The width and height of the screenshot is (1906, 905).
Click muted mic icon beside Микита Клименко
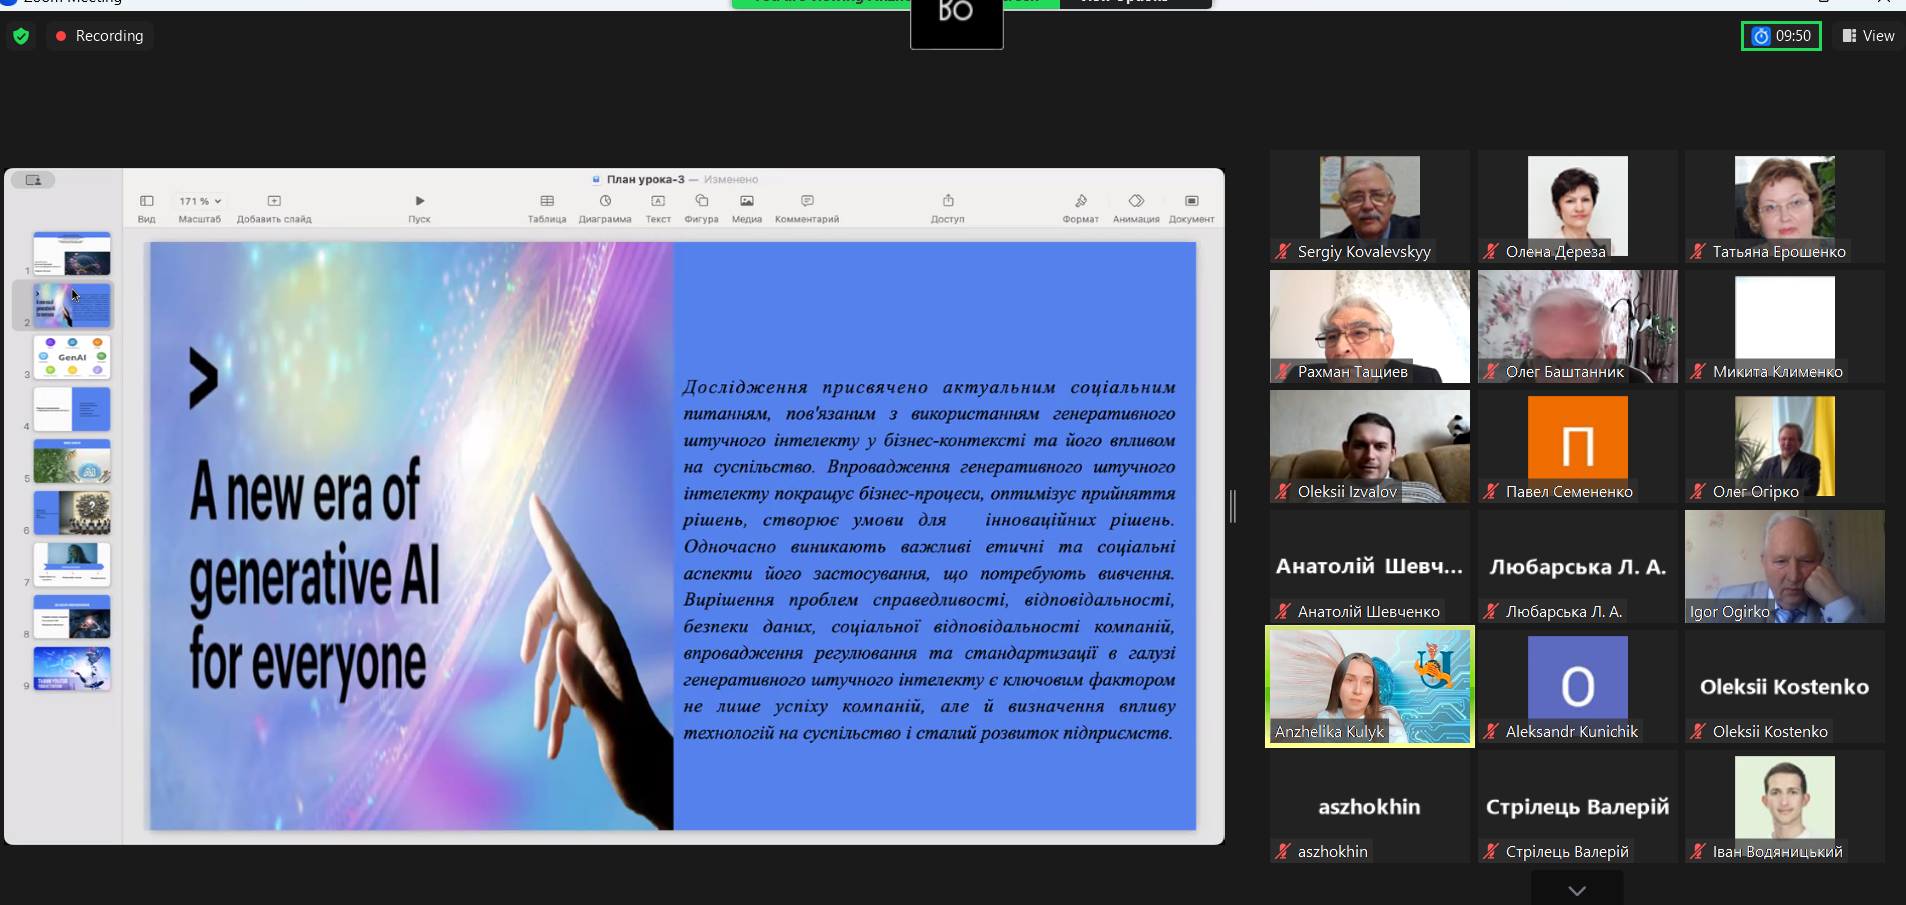tap(1698, 372)
